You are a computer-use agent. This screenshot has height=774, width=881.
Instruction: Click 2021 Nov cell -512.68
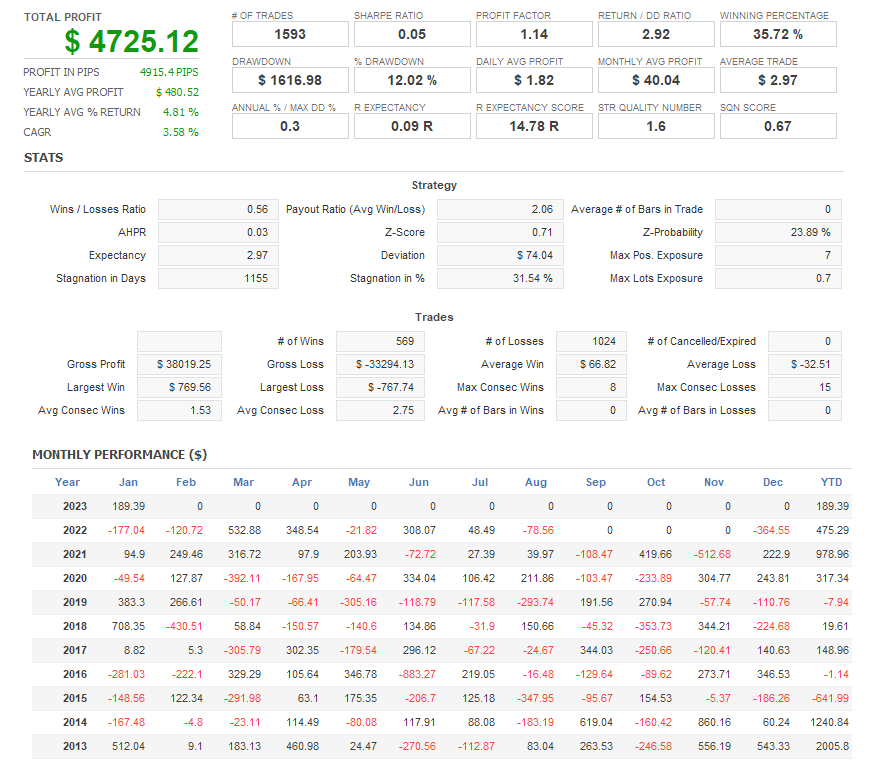(712, 555)
